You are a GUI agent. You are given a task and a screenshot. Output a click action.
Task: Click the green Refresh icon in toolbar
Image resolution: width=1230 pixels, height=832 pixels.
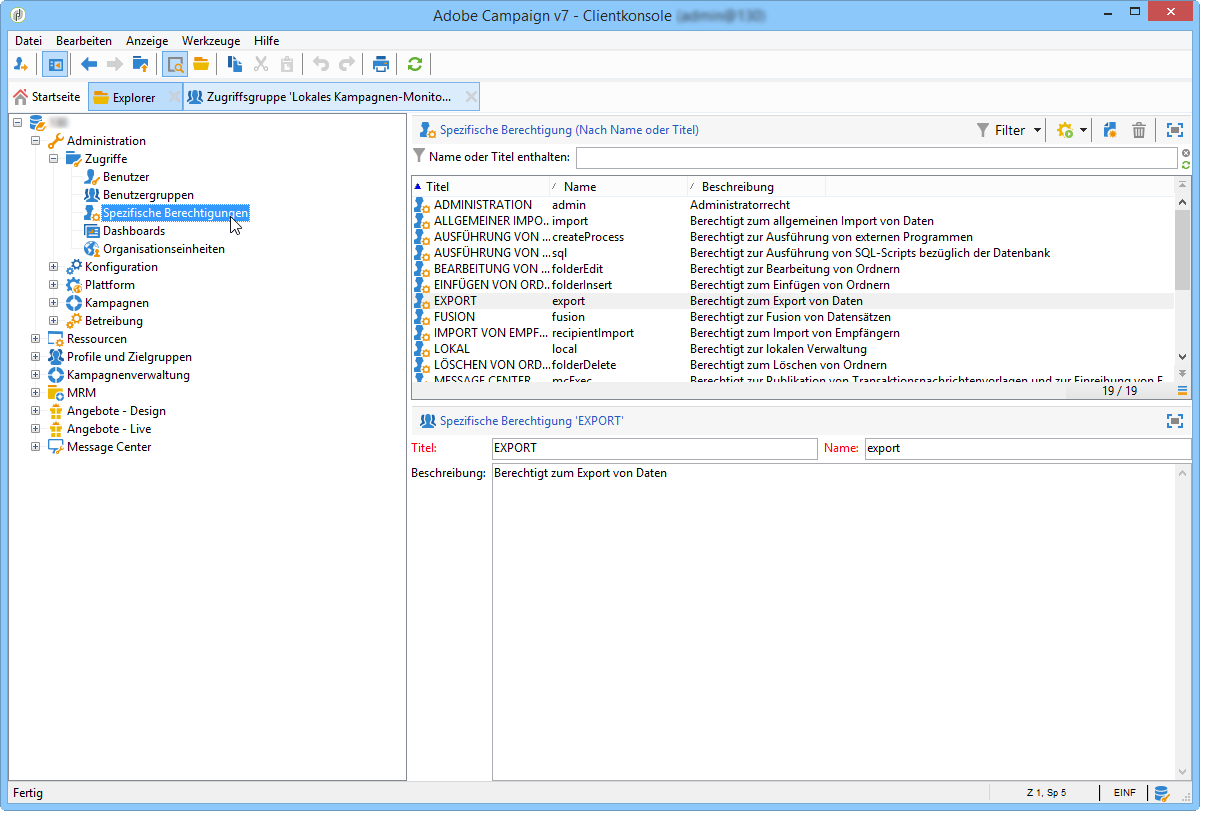[415, 64]
